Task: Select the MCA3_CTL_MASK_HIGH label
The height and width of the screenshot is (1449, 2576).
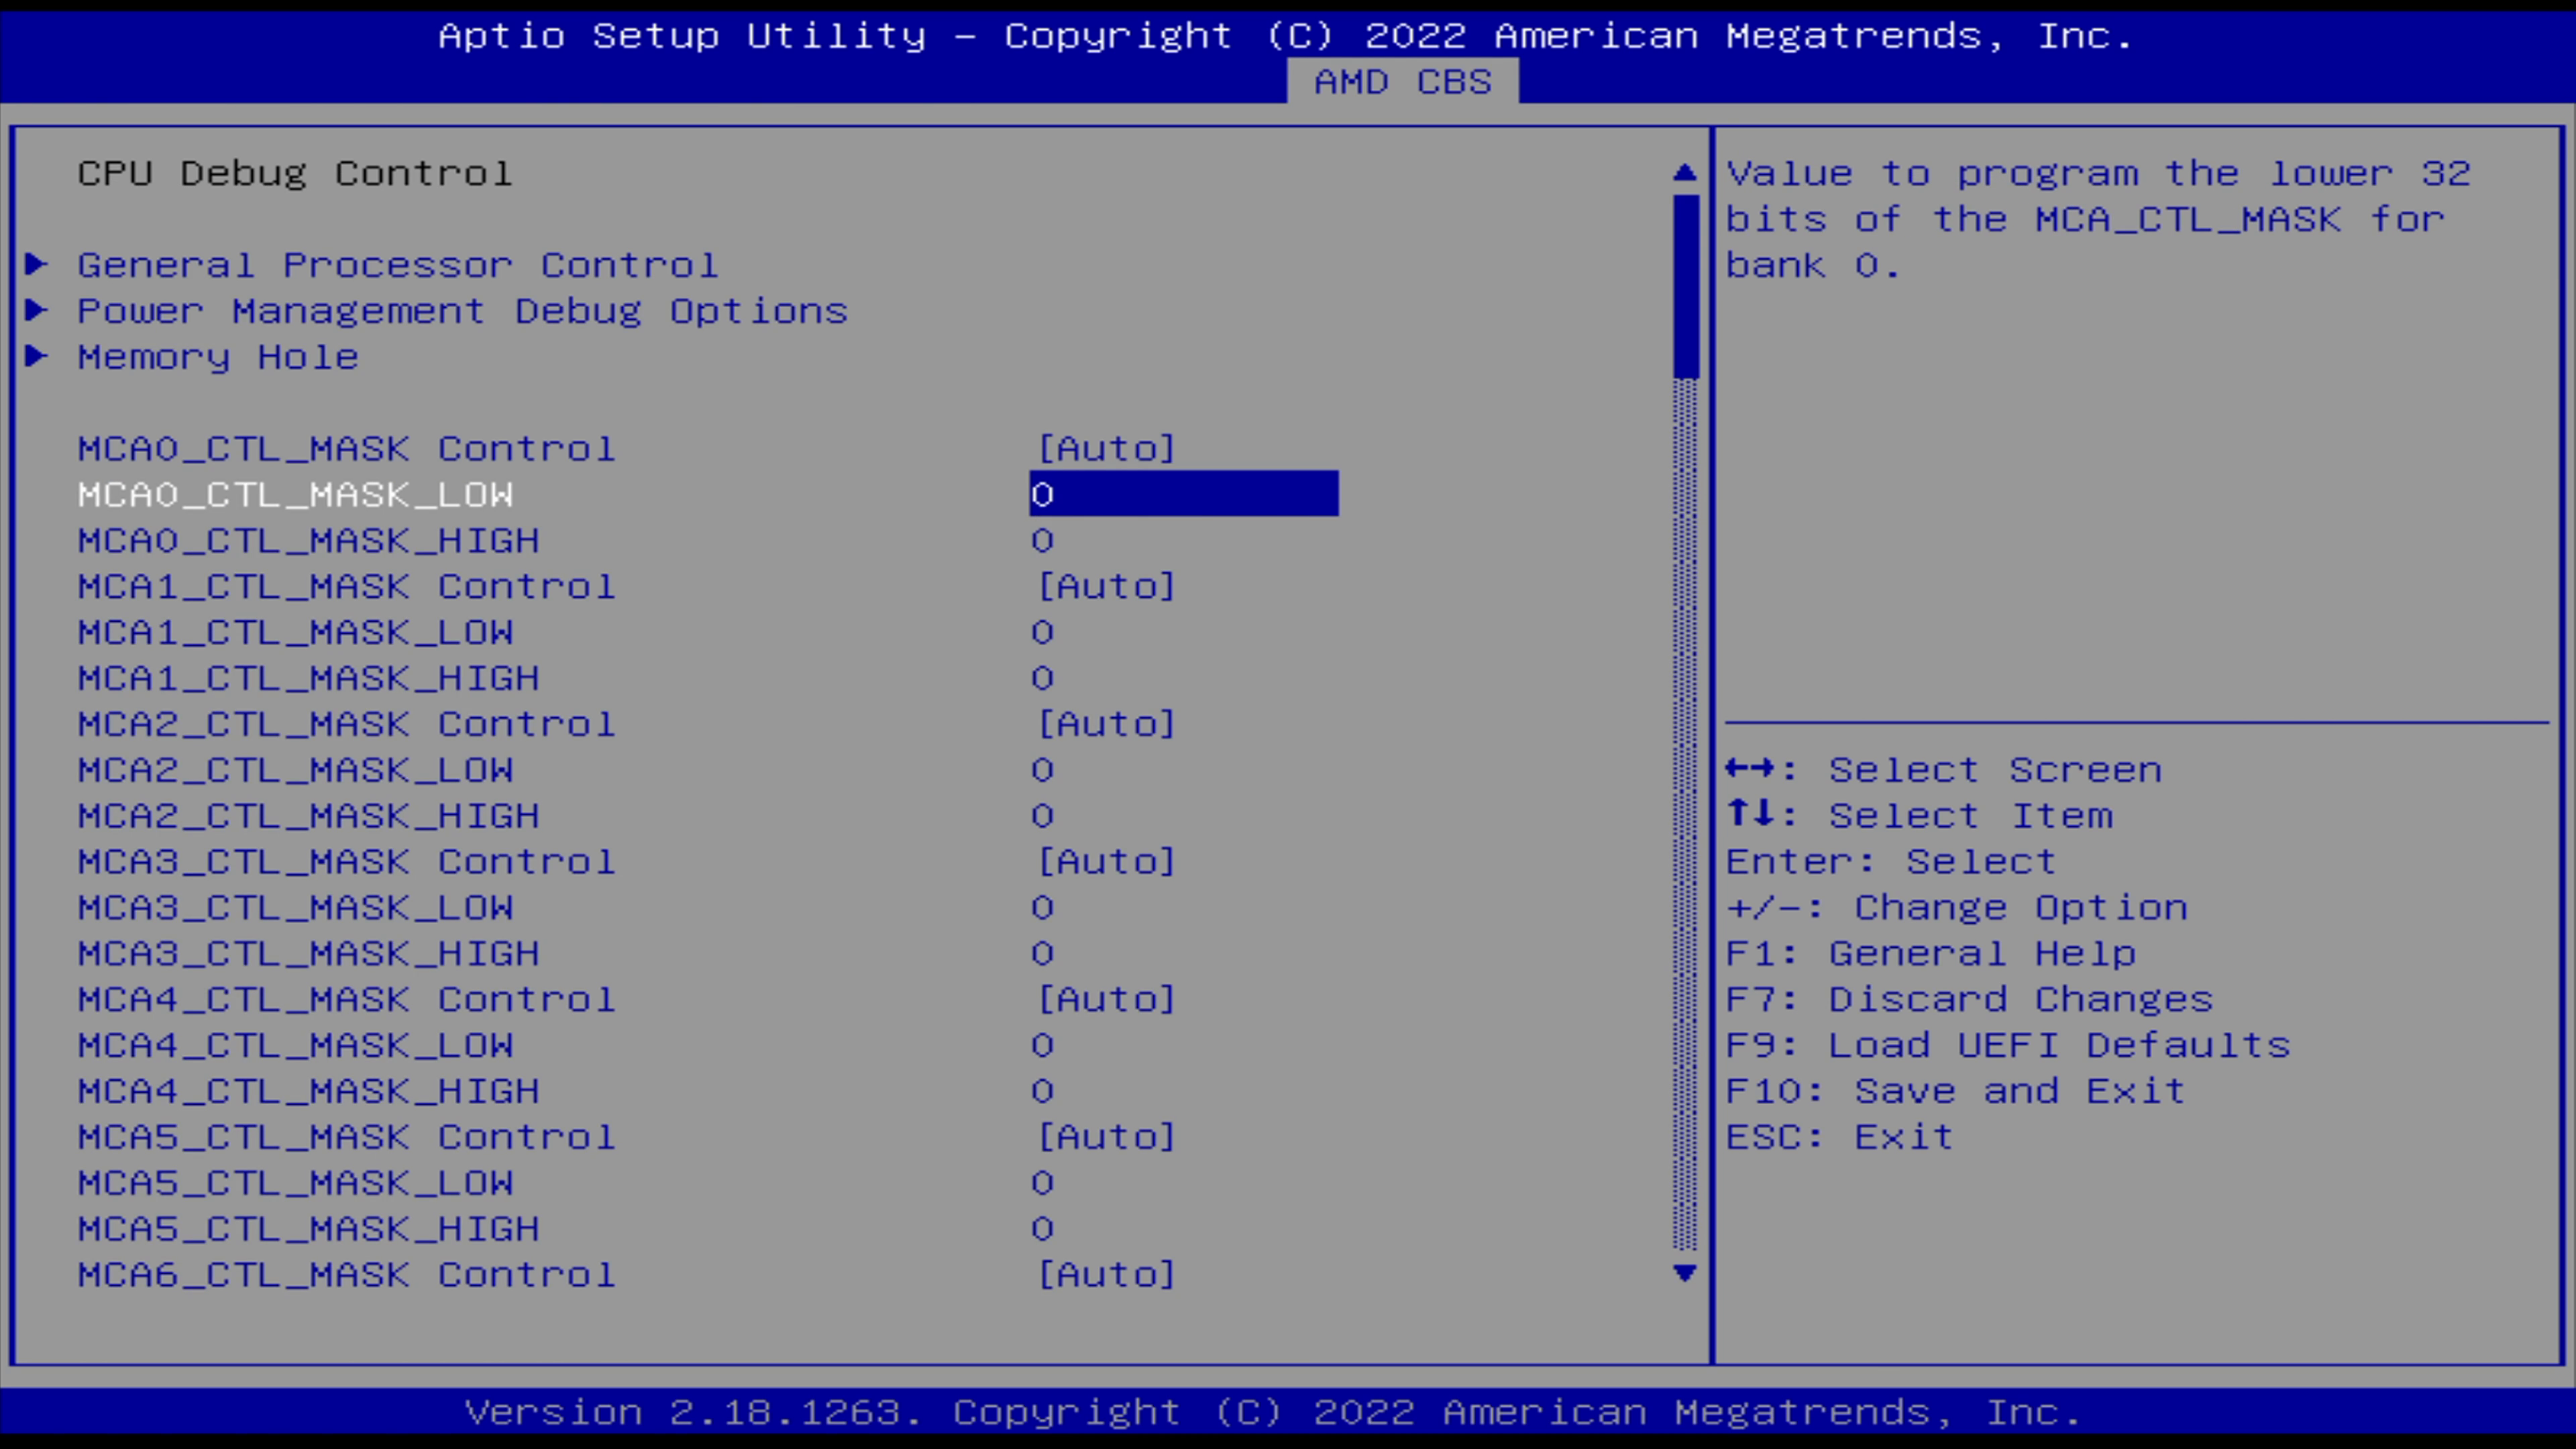Action: 309,953
